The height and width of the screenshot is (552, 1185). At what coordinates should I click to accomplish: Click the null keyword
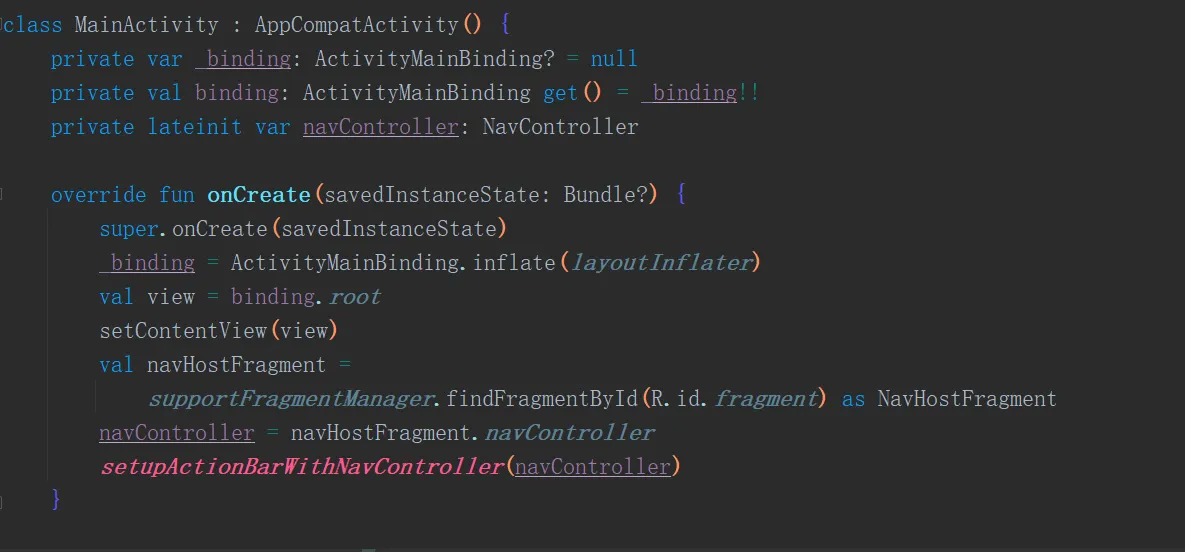614,59
